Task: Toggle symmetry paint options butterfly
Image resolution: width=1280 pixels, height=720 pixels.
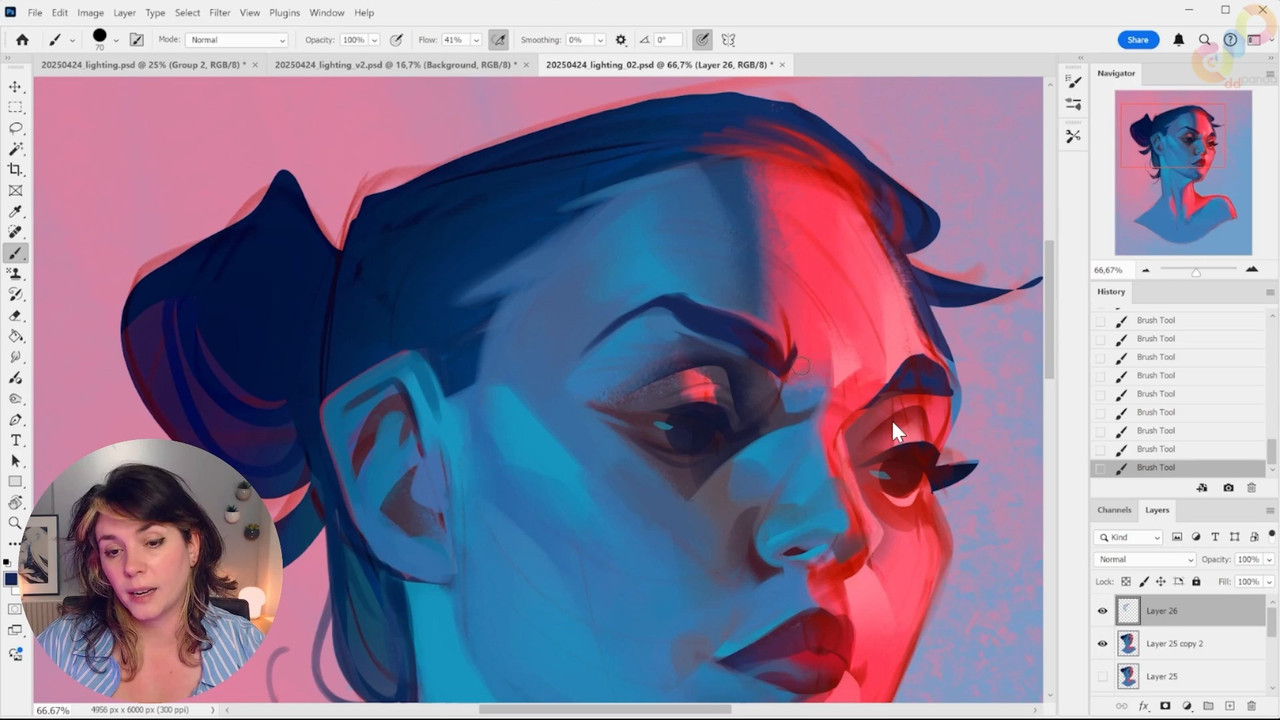Action: coord(728,40)
